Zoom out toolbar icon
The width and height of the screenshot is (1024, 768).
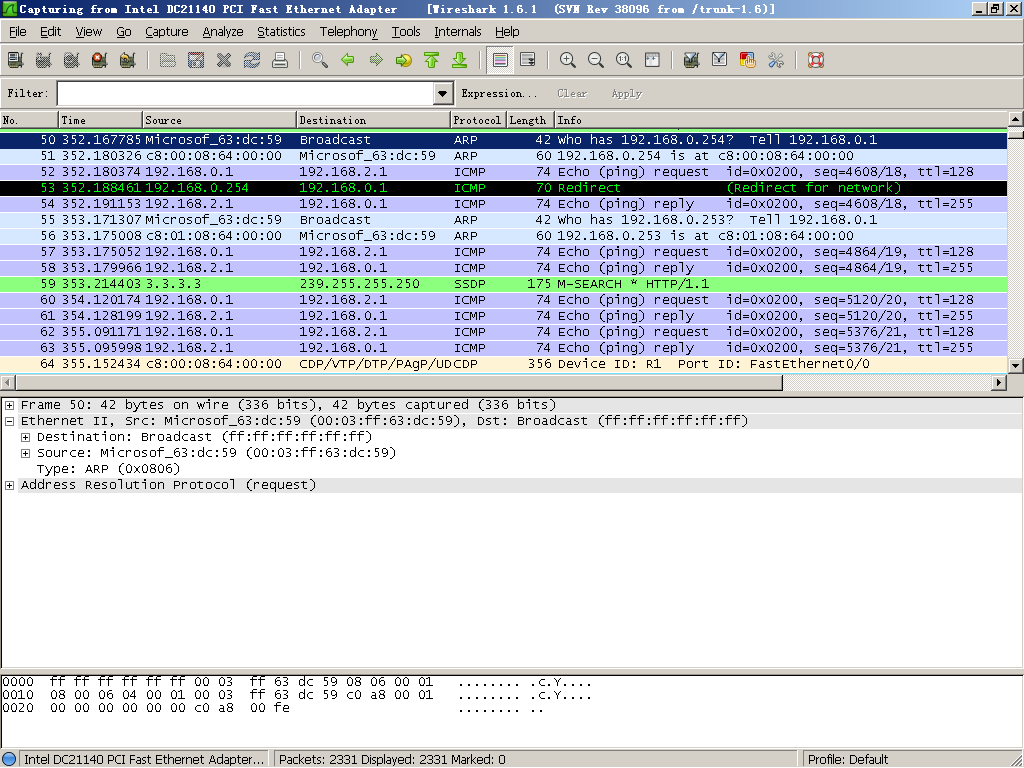pyautogui.click(x=596, y=61)
